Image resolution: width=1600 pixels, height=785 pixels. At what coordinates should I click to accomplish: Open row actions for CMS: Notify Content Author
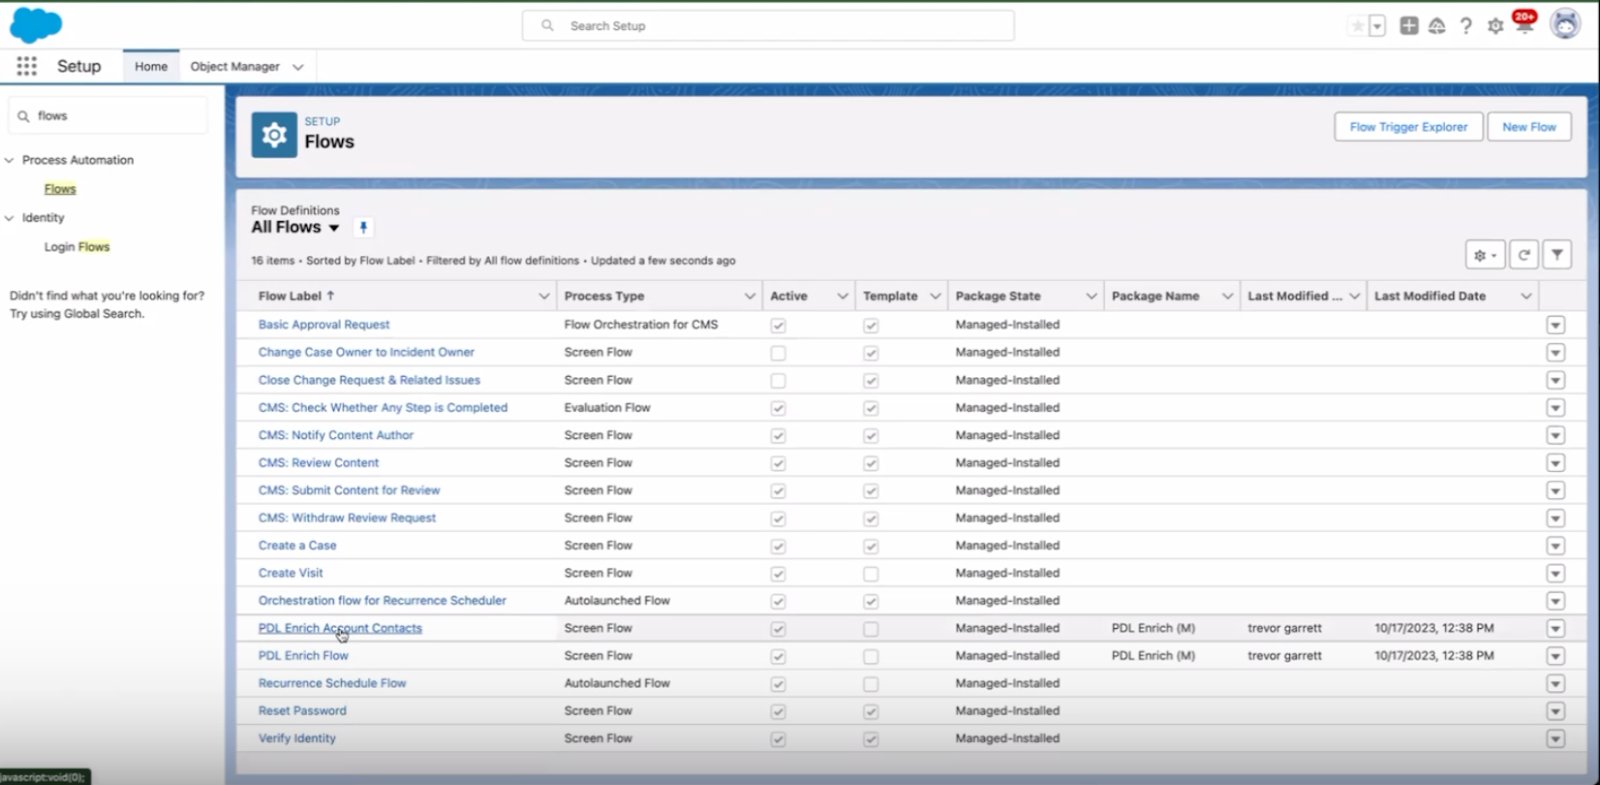click(x=1555, y=435)
